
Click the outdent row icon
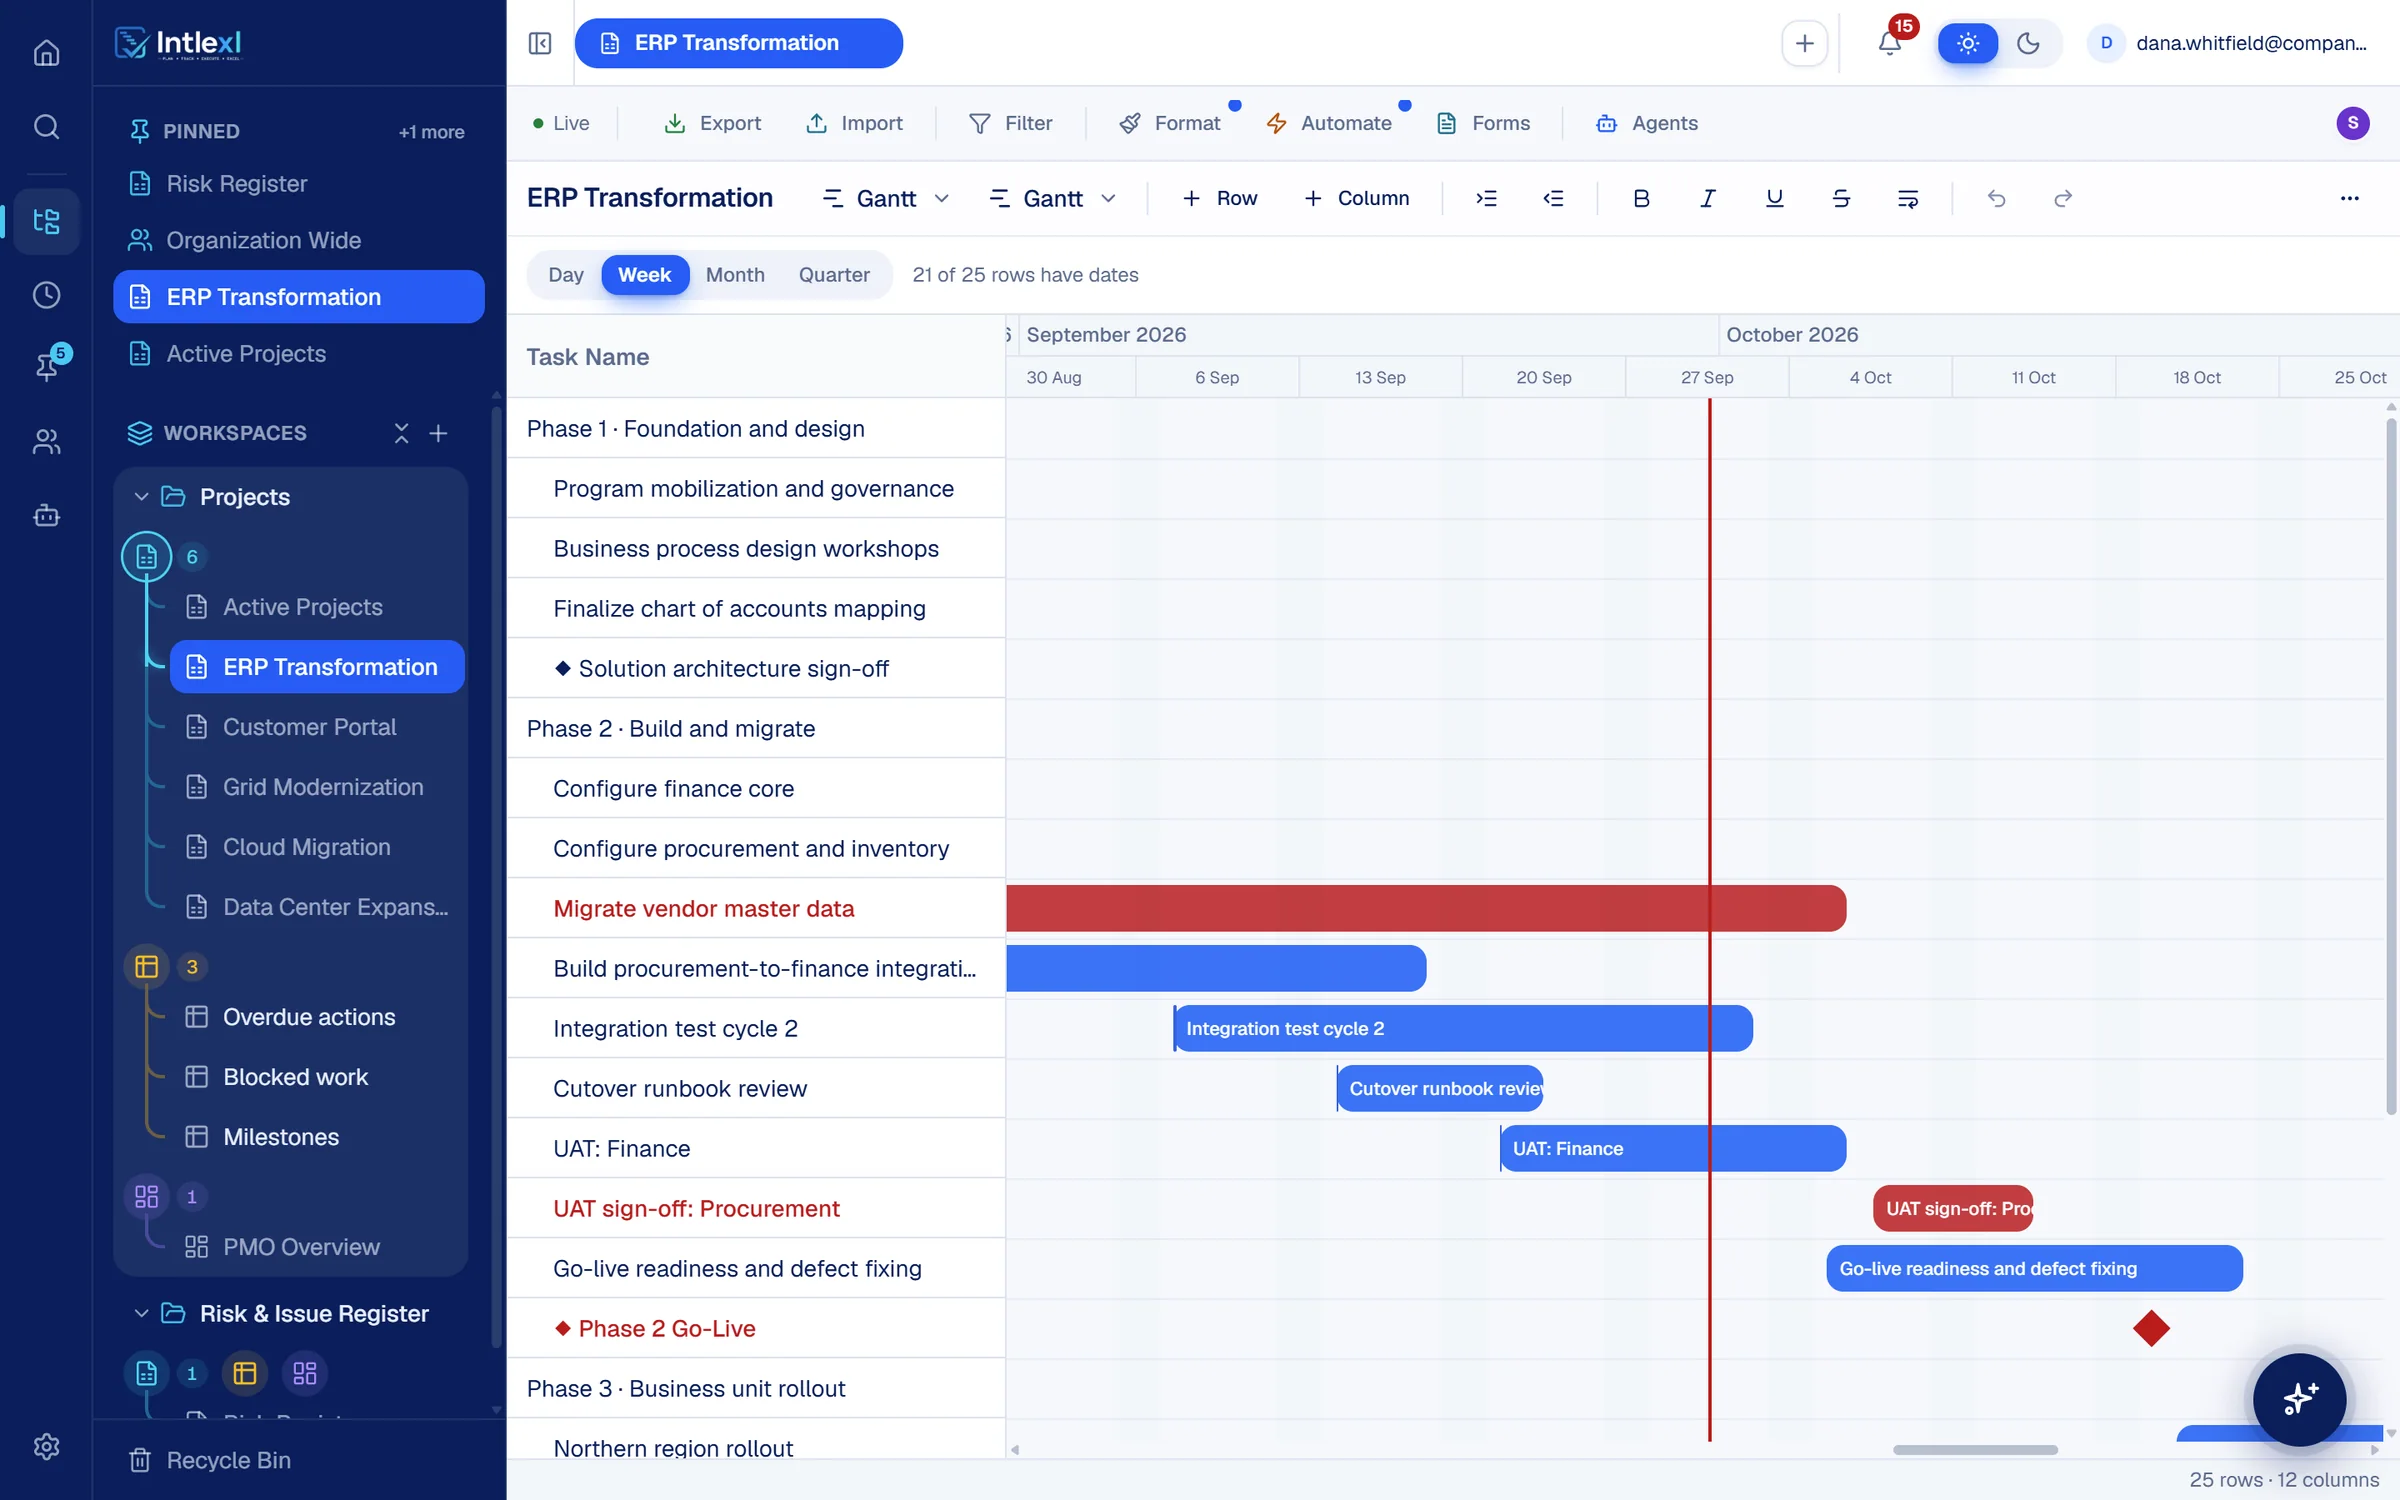click(x=1553, y=198)
